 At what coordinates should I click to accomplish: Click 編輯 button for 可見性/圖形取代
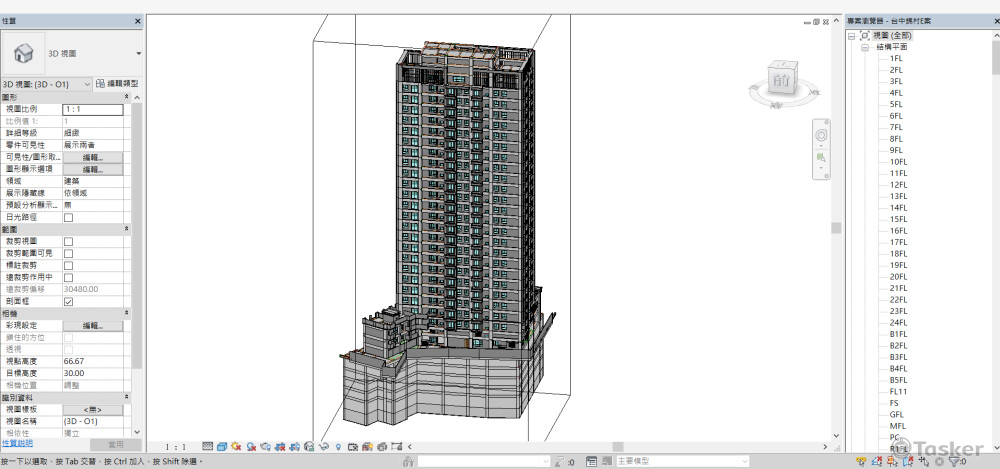(92, 157)
